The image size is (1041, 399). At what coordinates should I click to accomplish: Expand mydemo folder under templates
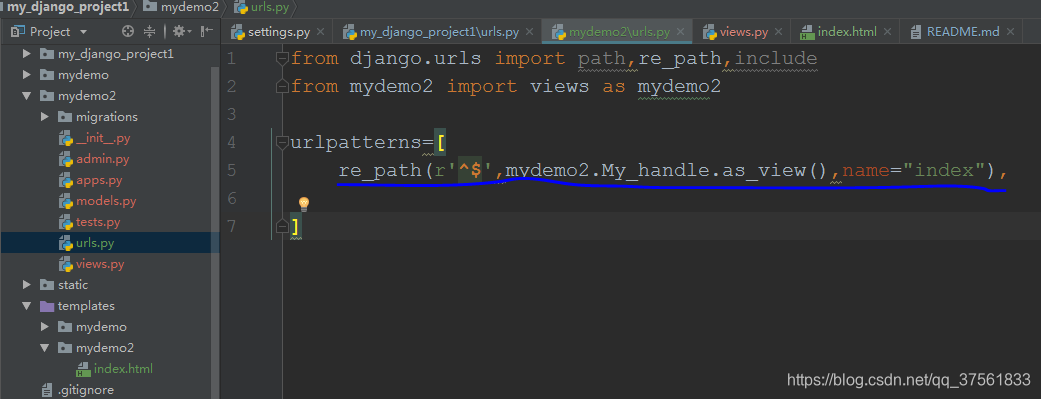click(44, 327)
